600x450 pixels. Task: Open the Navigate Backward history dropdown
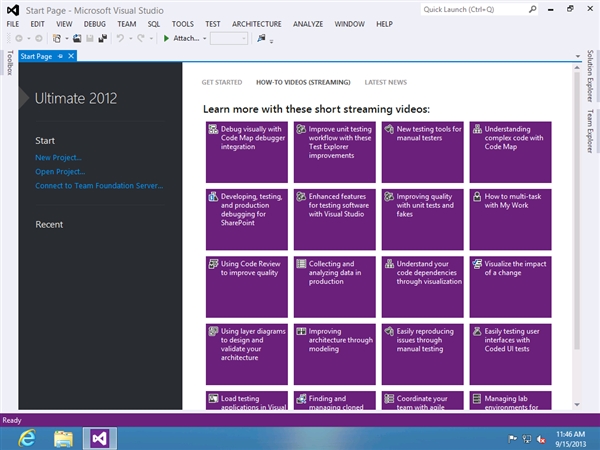(29, 38)
